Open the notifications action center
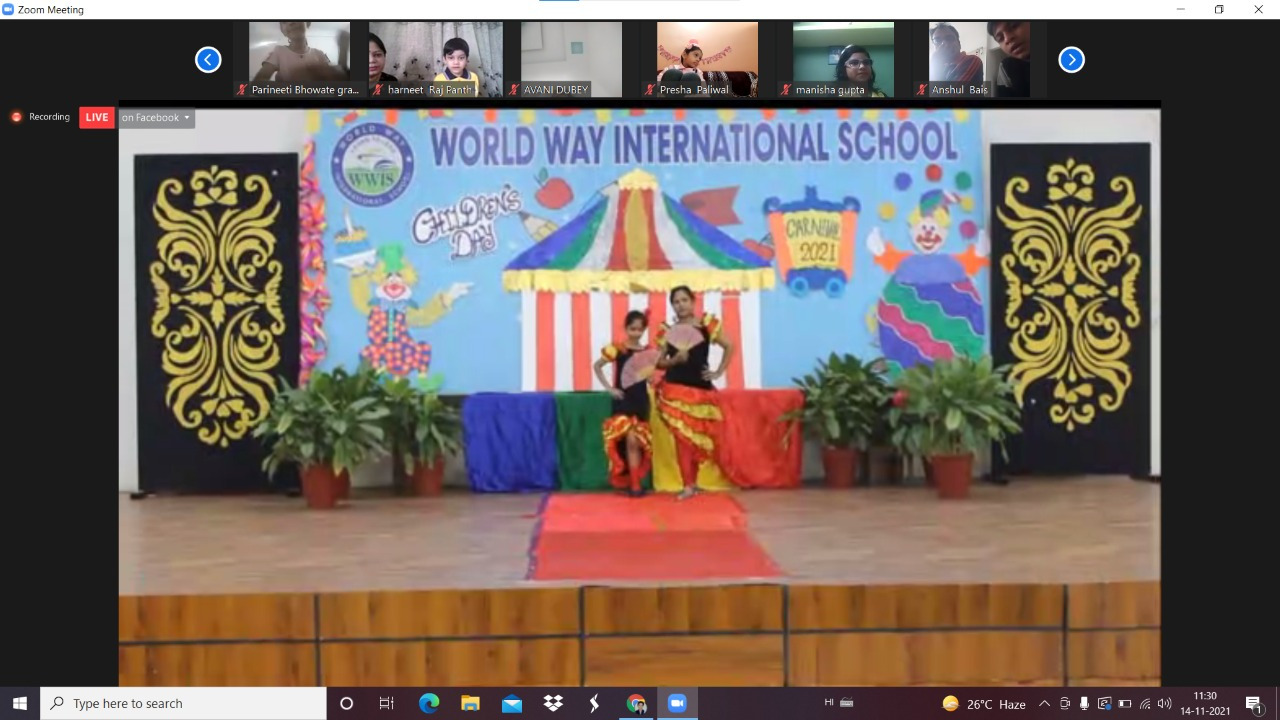Viewport: 1280px width, 720px height. [1254, 704]
